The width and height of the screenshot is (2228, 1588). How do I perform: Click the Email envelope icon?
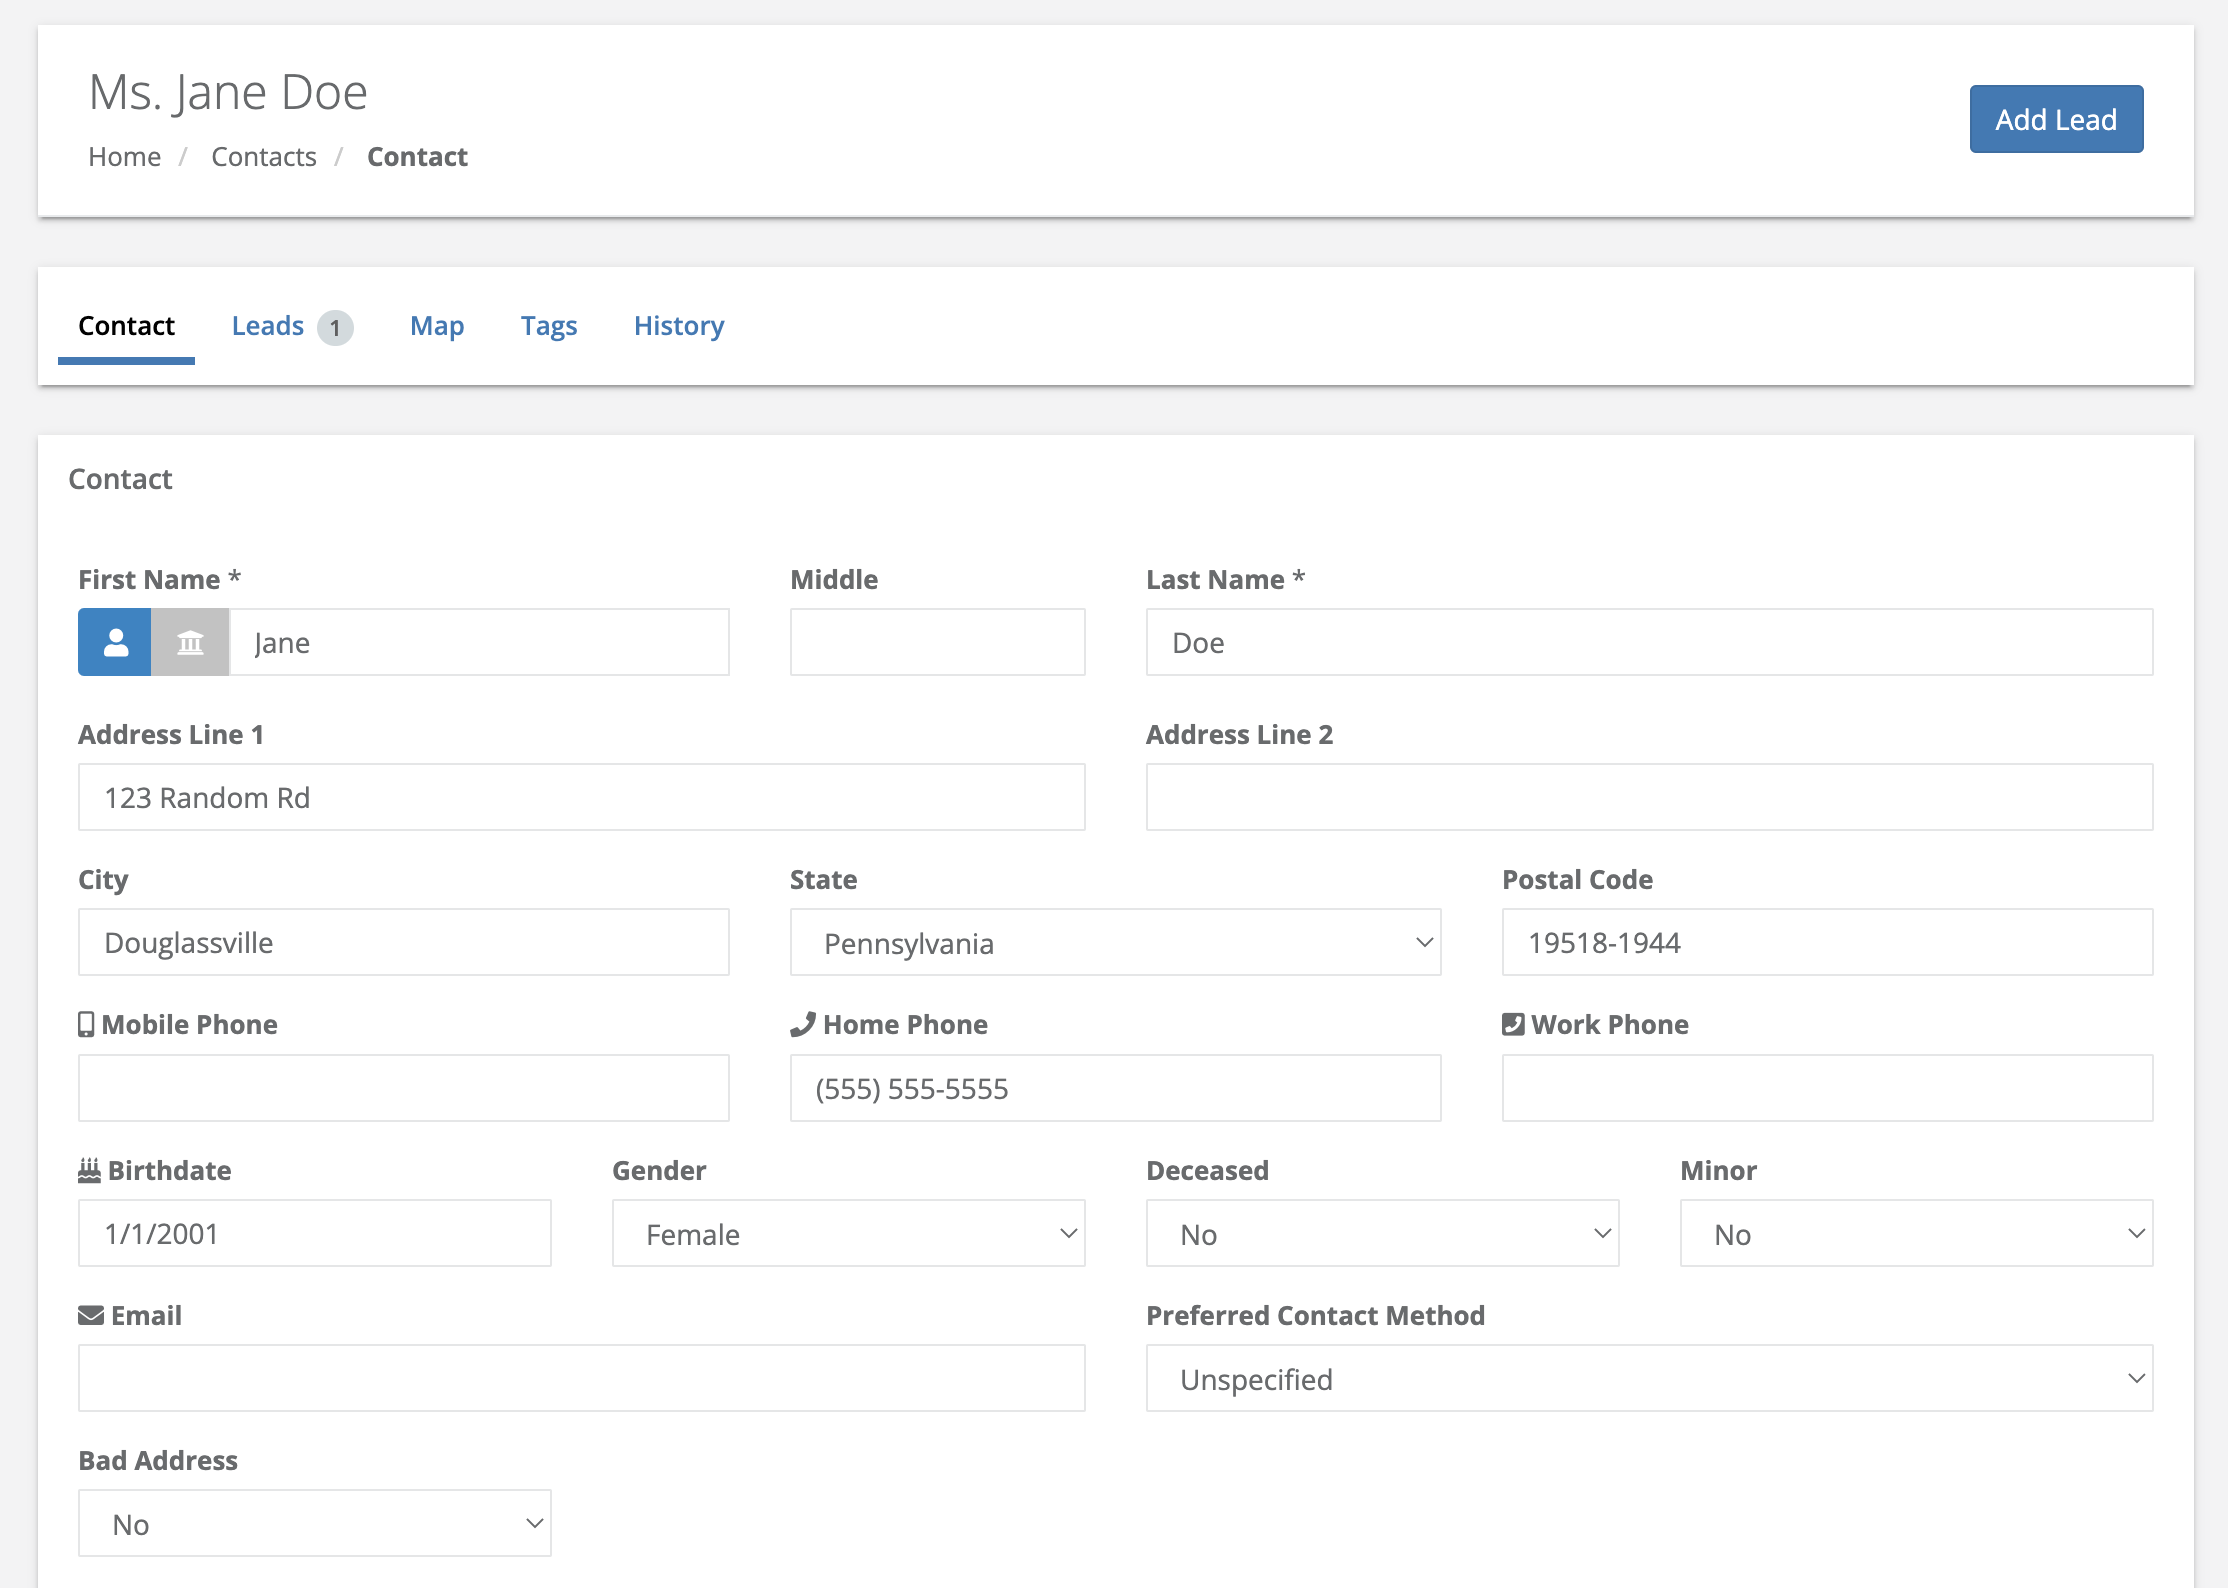point(91,1315)
